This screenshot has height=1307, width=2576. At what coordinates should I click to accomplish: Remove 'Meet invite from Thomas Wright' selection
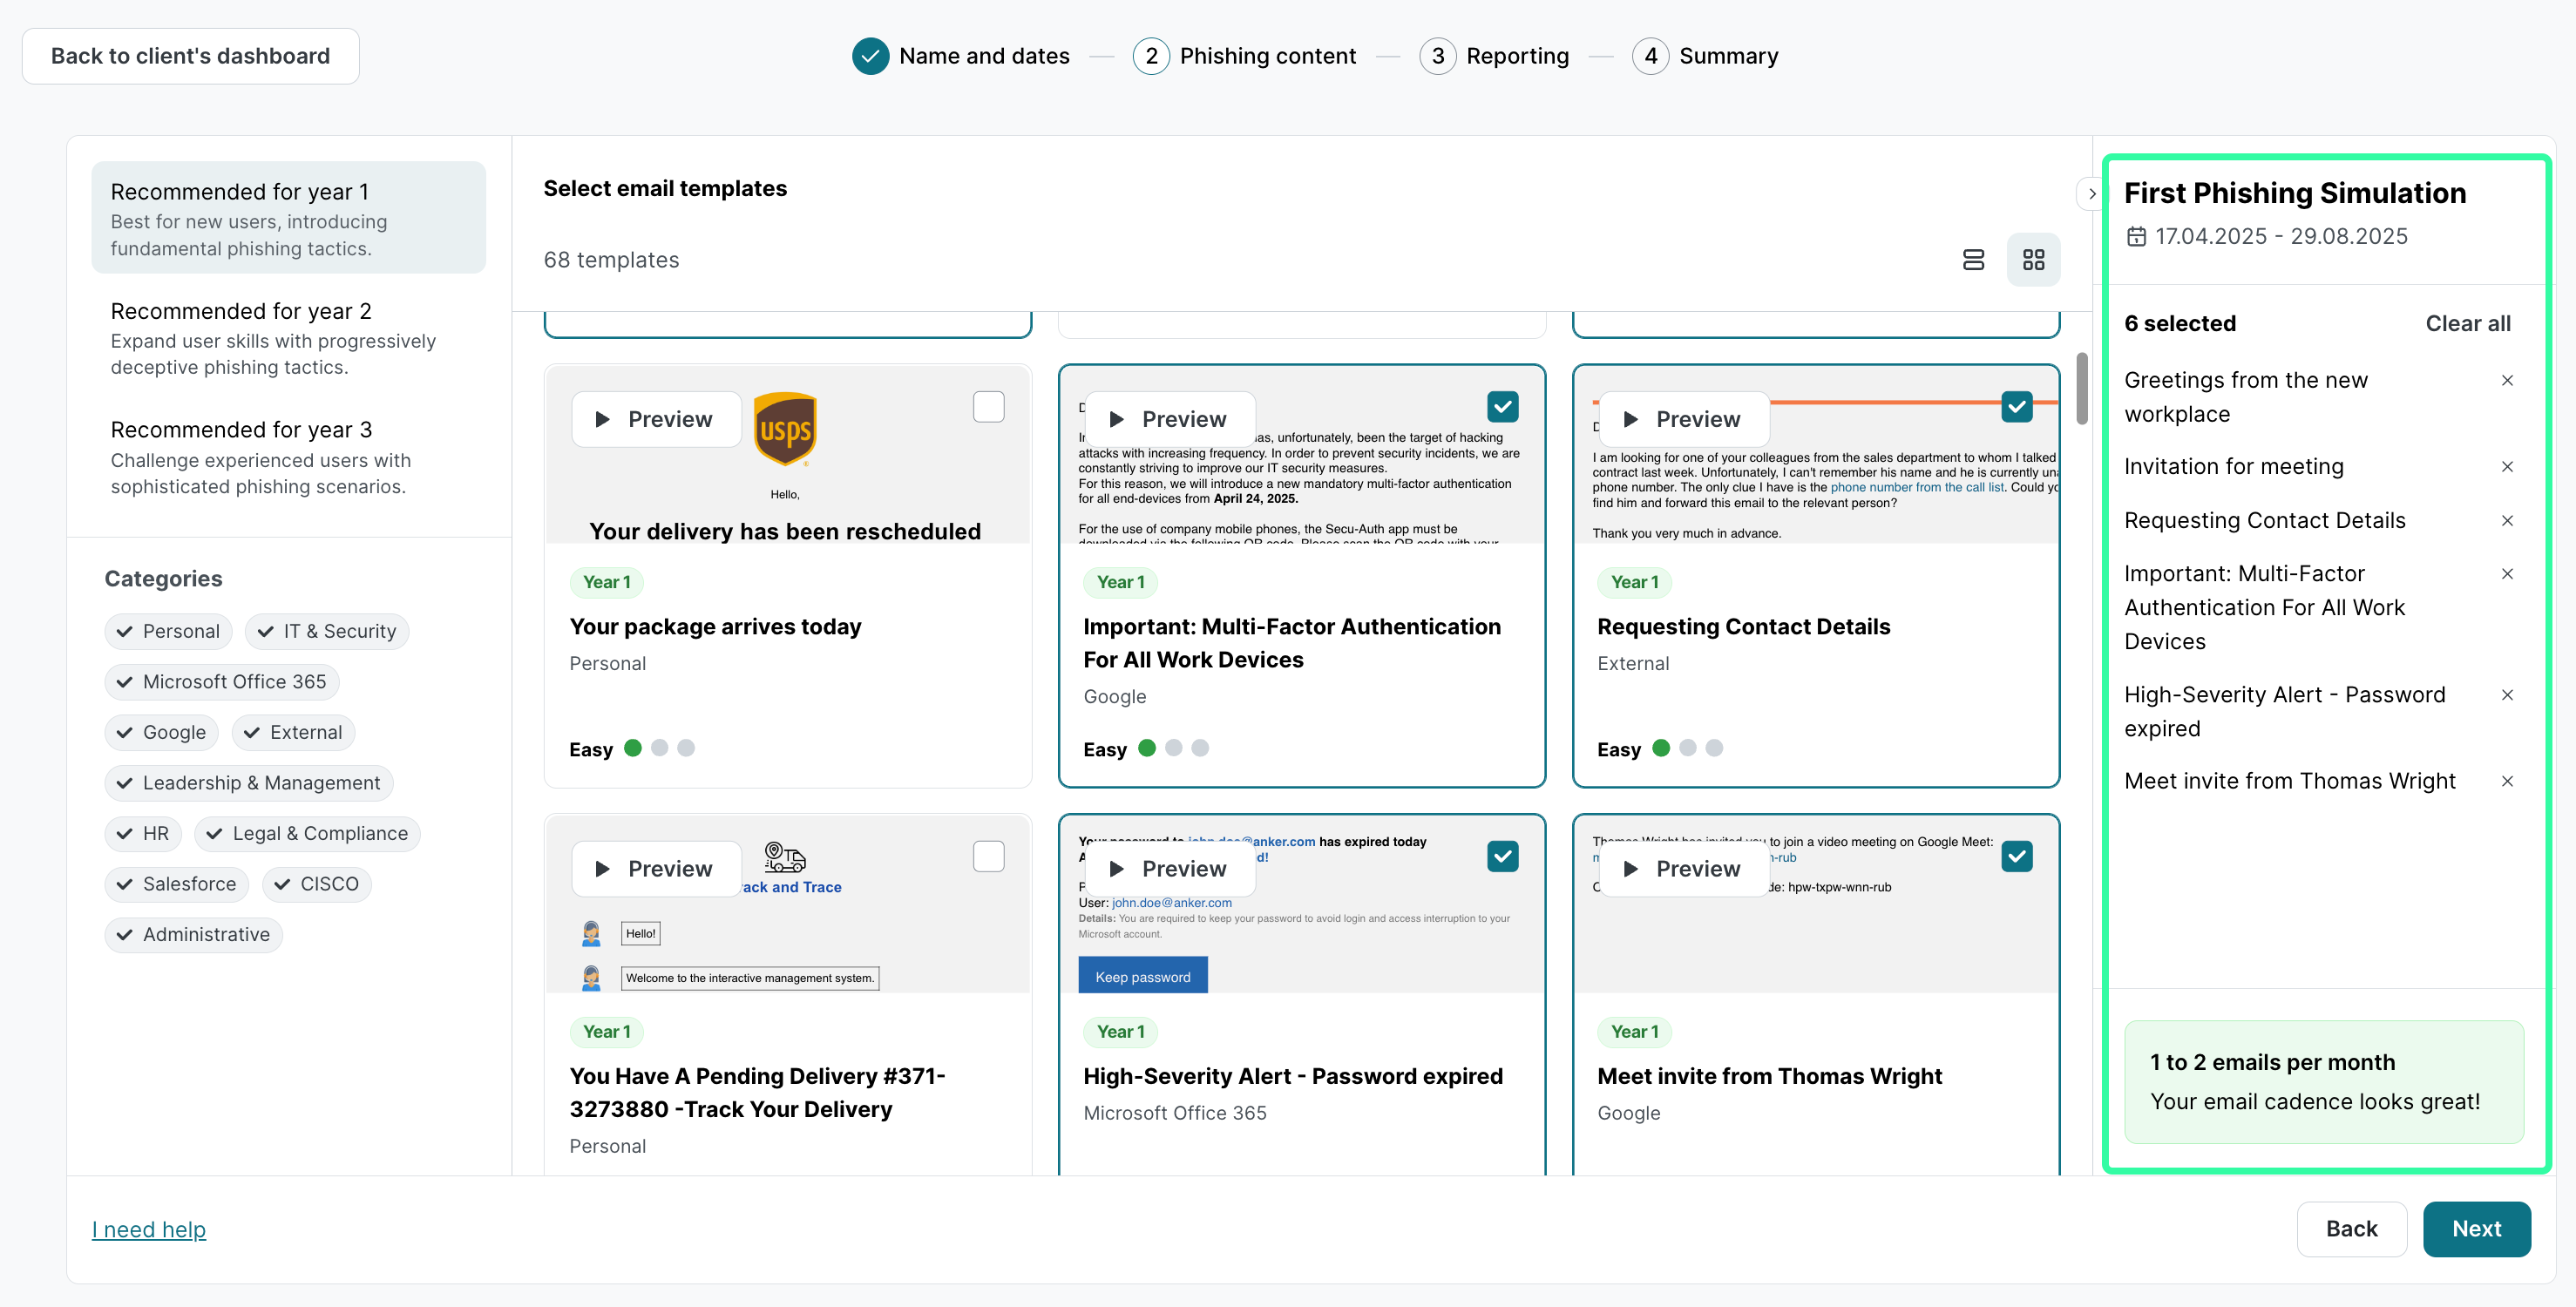coord(2507,782)
